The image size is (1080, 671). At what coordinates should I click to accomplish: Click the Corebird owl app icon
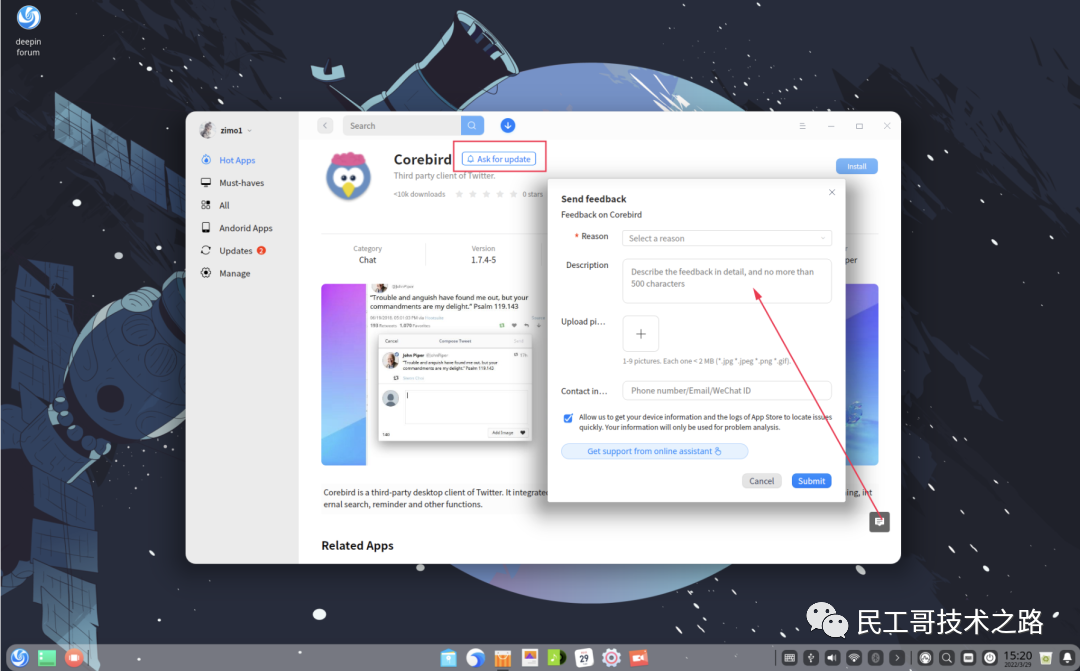click(x=349, y=176)
